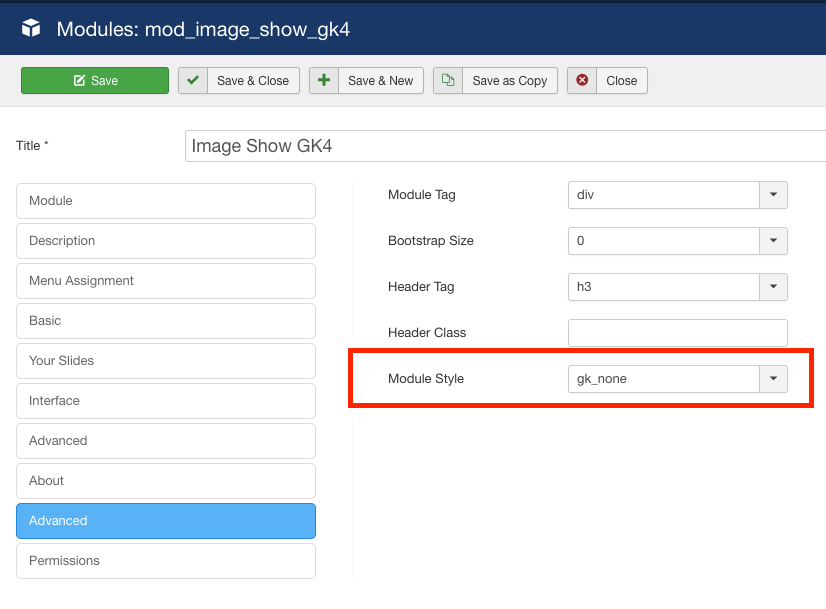The image size is (826, 609).
Task: Expand the Module Style dropdown arrow
Action: tap(773, 379)
